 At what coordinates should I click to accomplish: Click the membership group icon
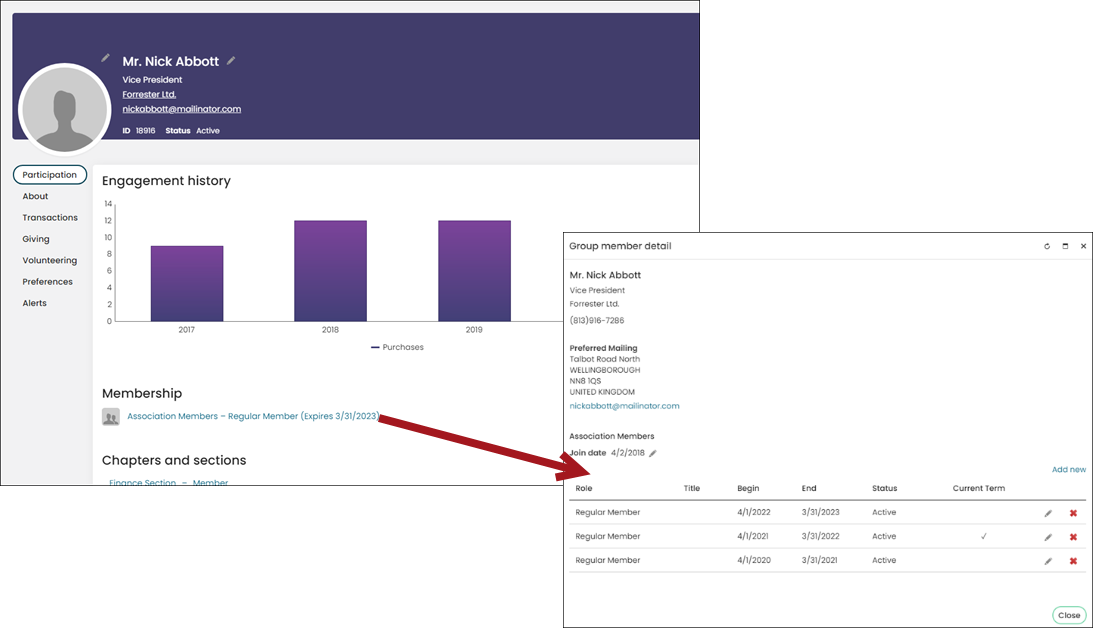click(111, 417)
